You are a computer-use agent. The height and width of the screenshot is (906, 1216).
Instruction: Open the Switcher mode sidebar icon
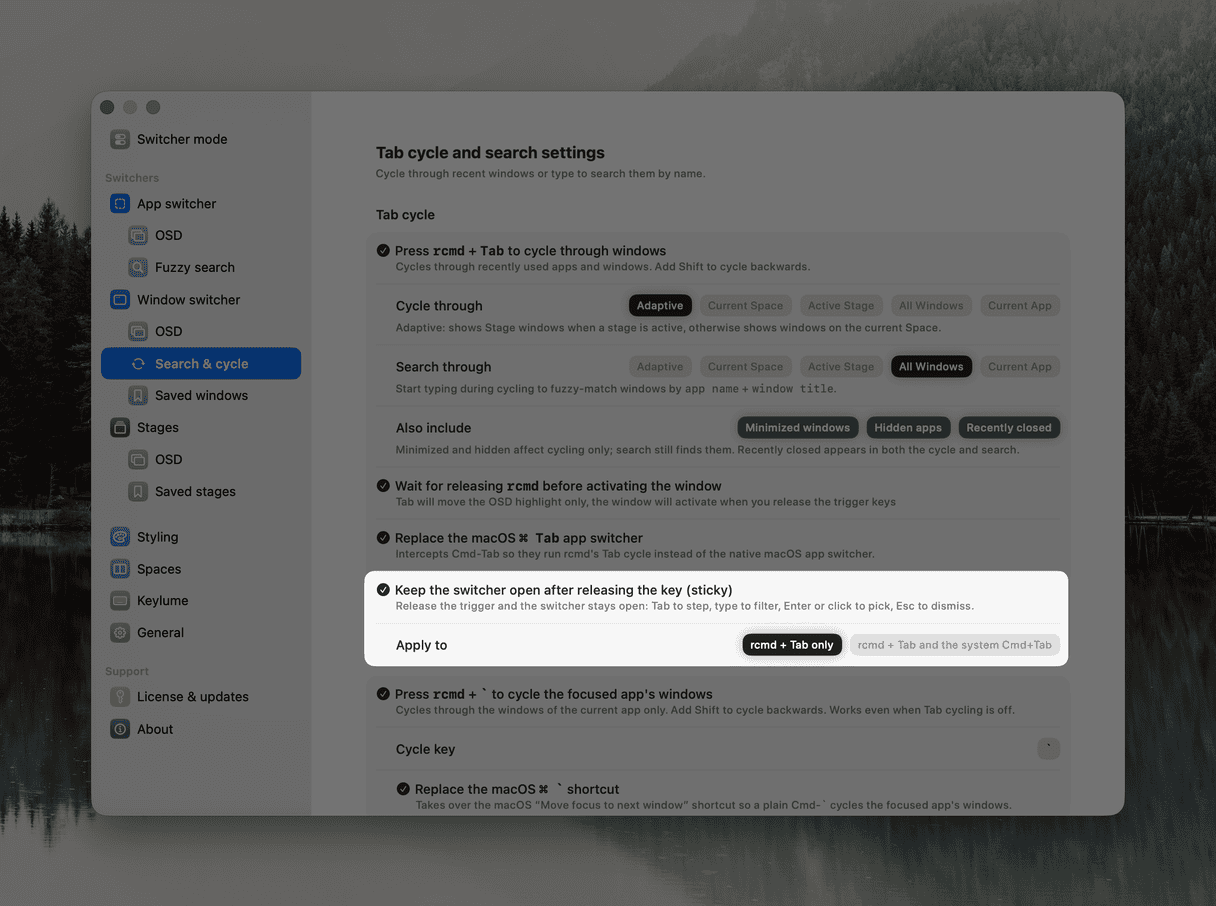pyautogui.click(x=120, y=139)
